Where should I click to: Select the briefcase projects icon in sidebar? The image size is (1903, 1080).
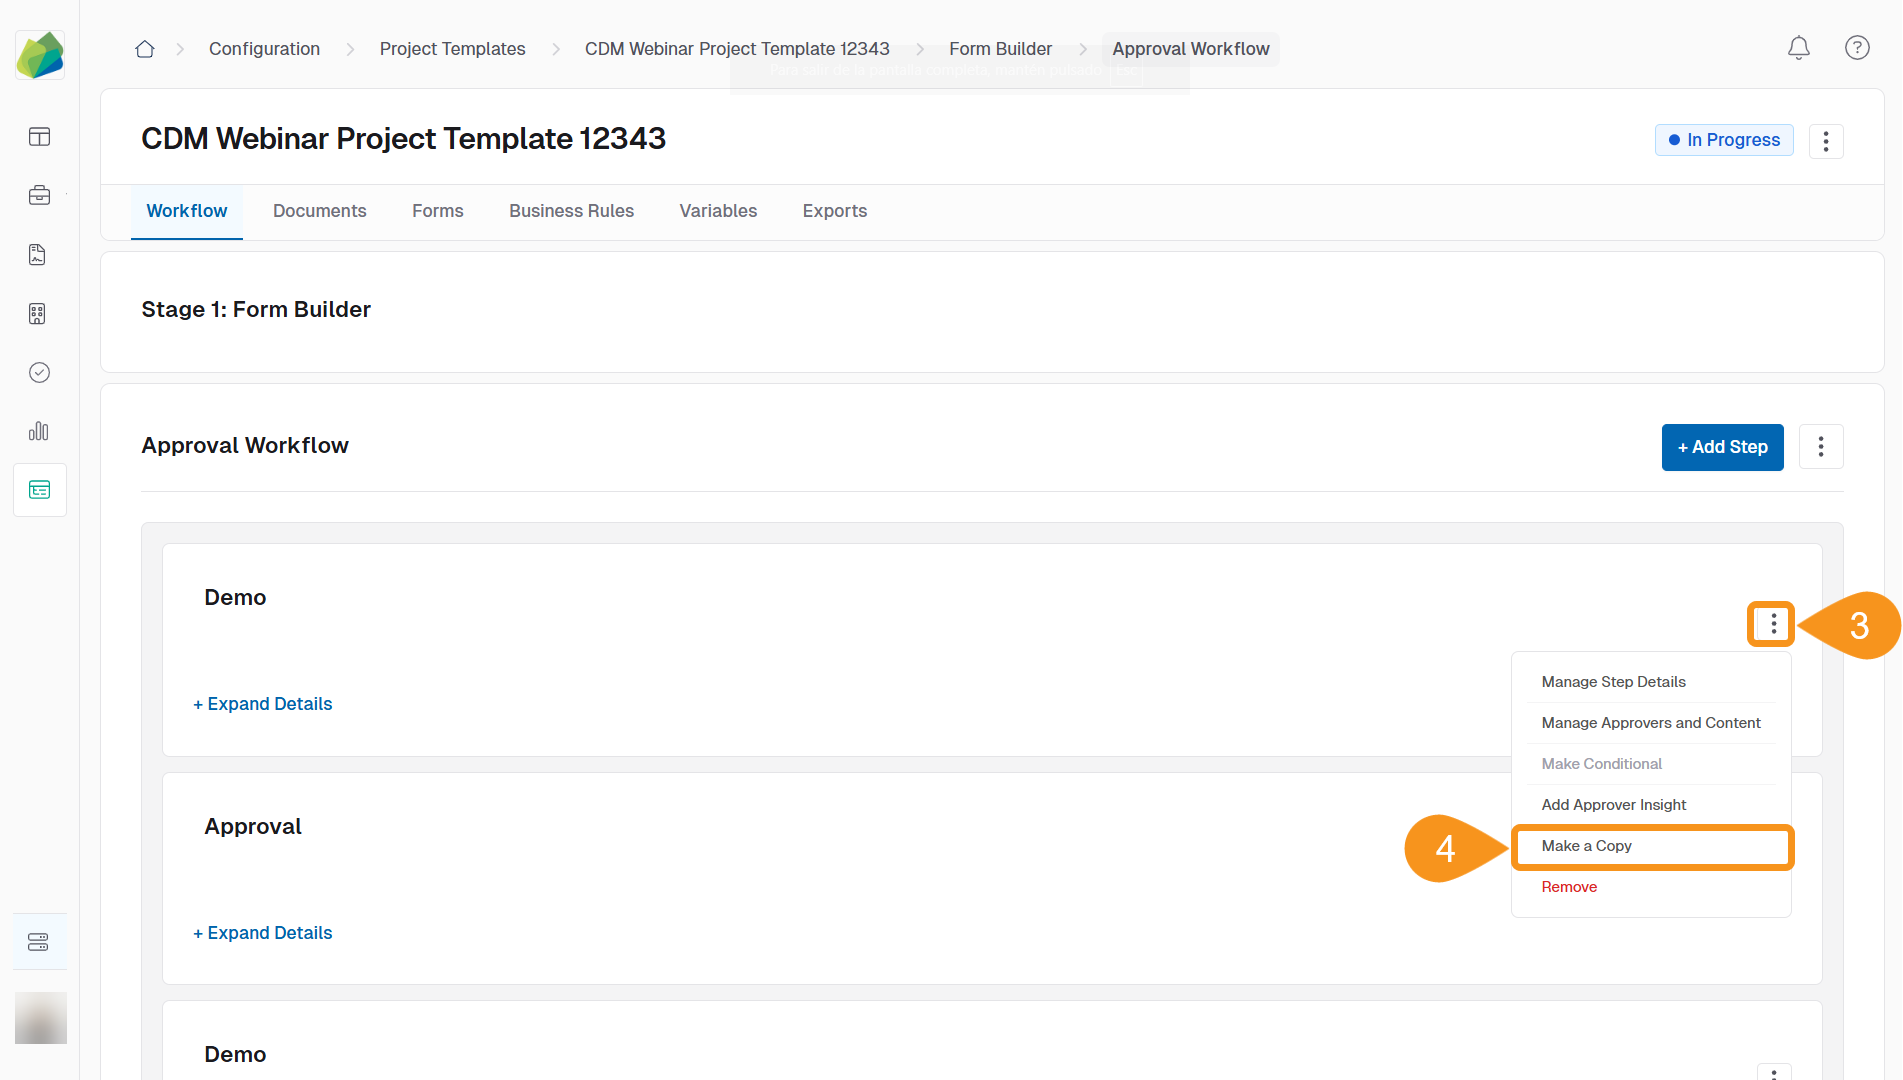coord(39,195)
